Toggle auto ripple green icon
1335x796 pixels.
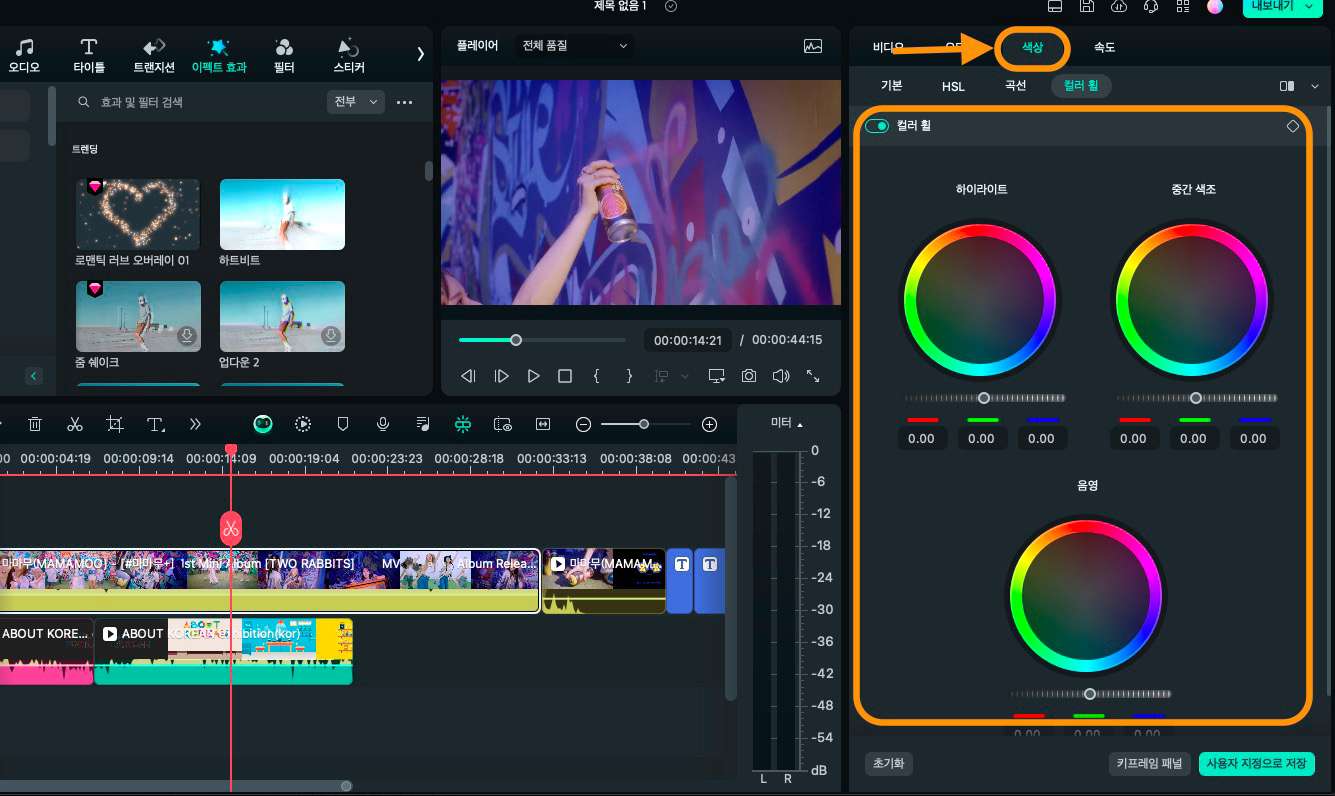(462, 424)
